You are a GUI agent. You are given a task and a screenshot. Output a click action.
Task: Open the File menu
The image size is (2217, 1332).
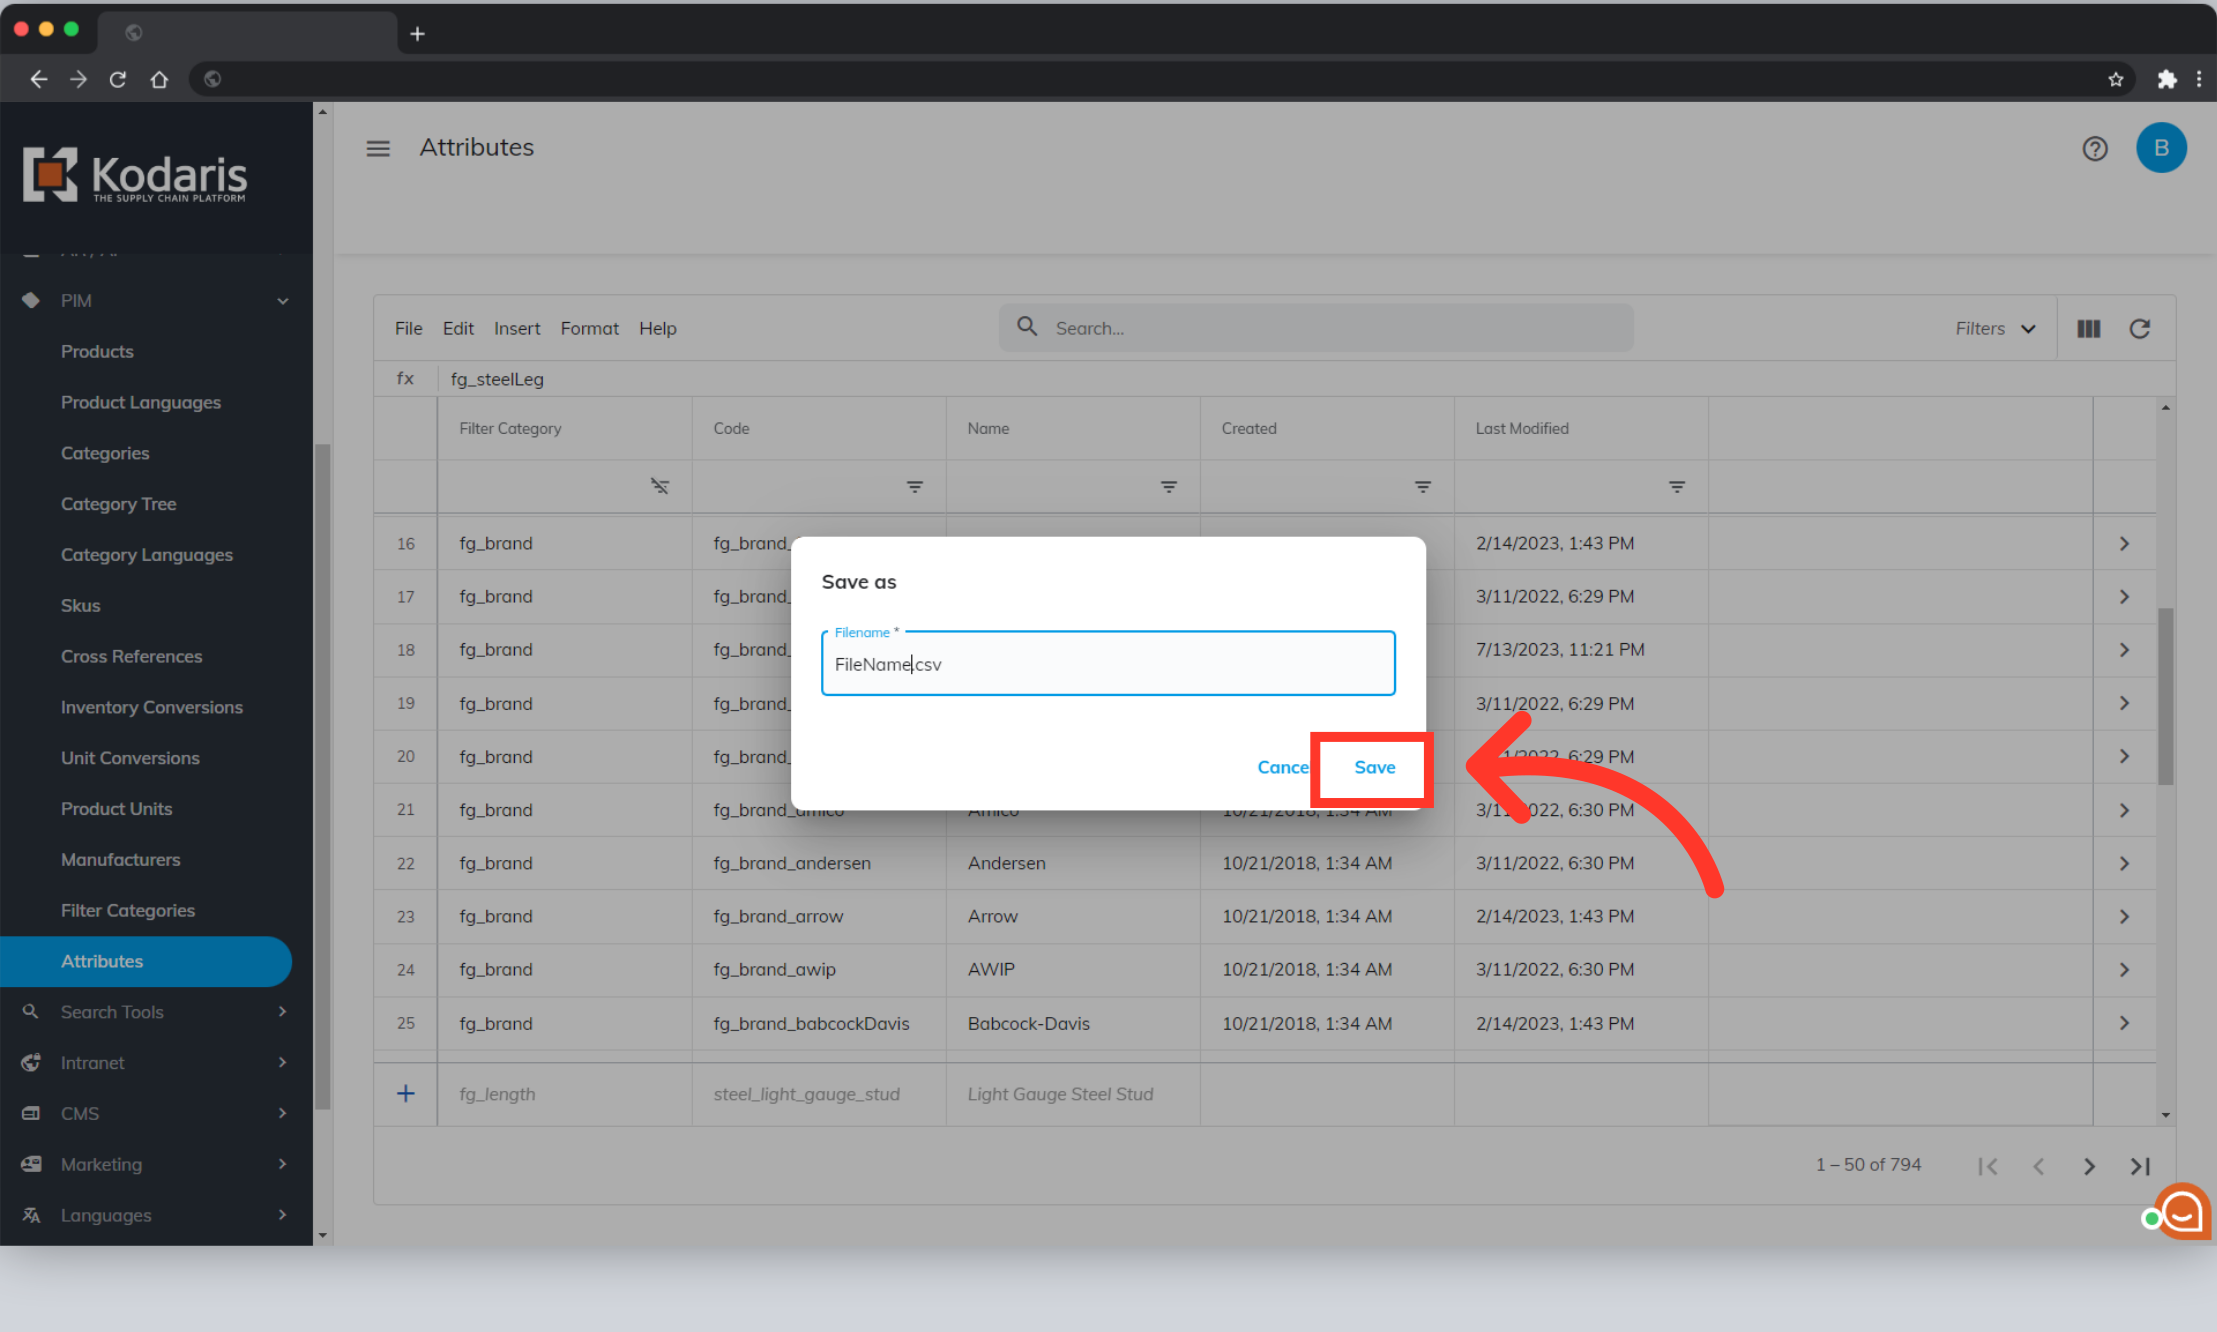coord(408,329)
